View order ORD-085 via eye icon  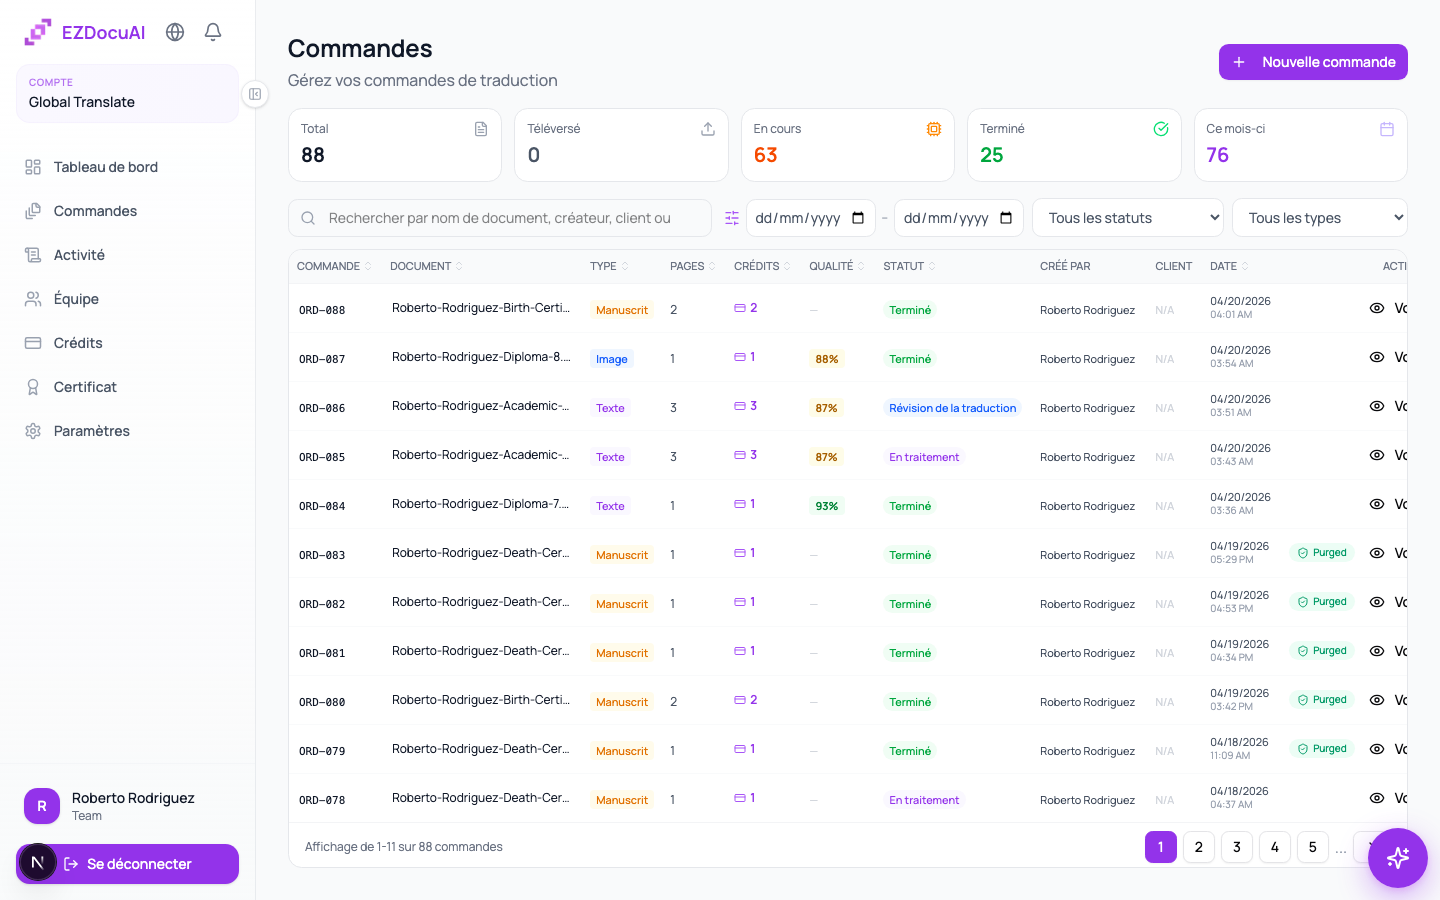(1377, 455)
